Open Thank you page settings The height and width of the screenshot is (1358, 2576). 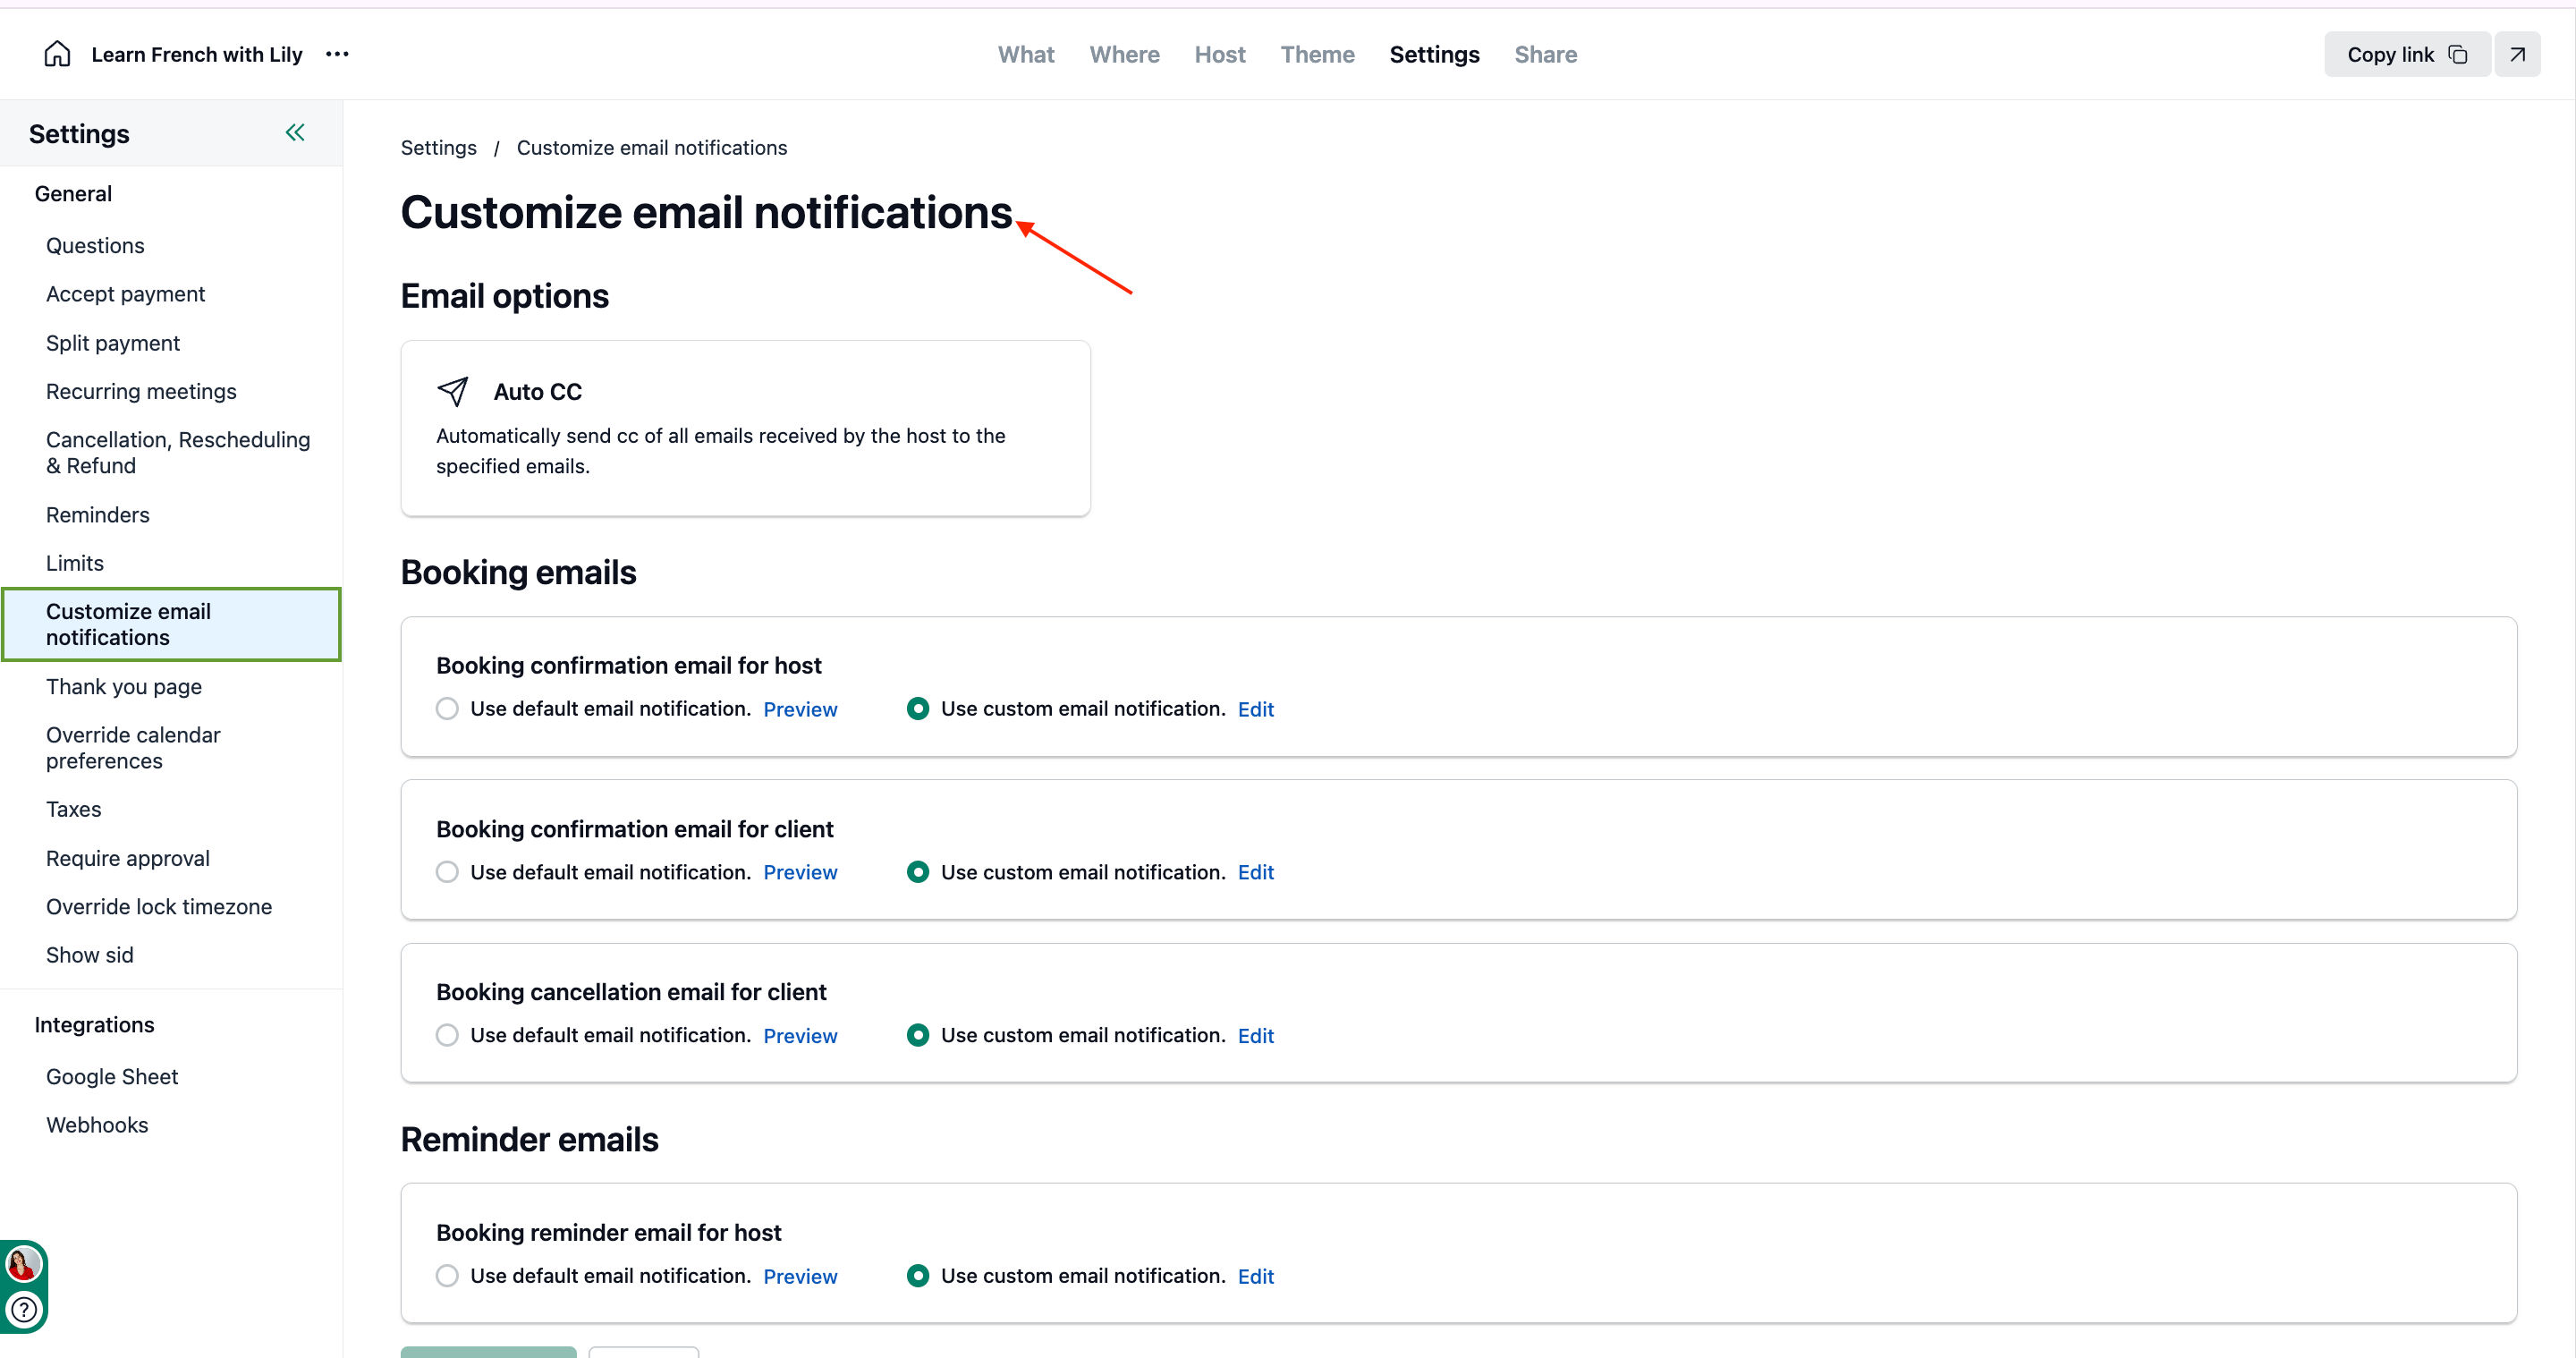click(x=124, y=686)
